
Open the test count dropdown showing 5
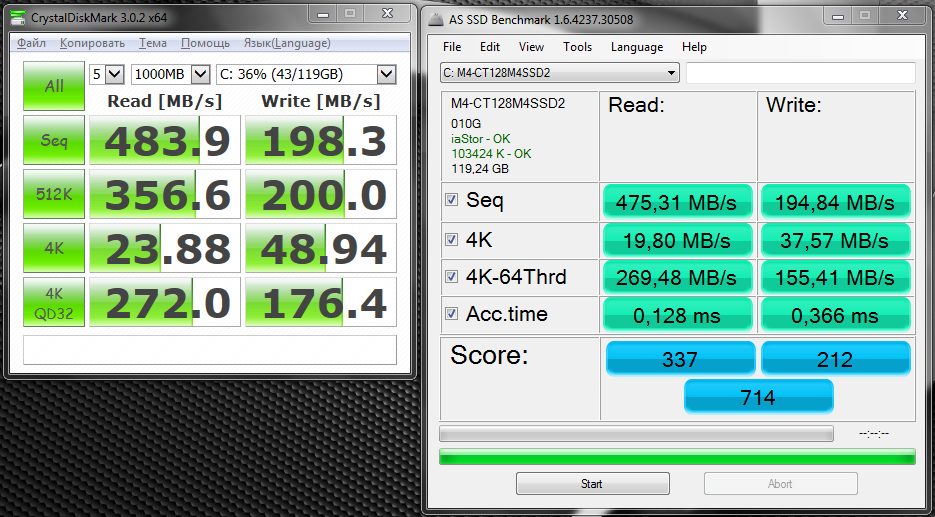click(106, 75)
